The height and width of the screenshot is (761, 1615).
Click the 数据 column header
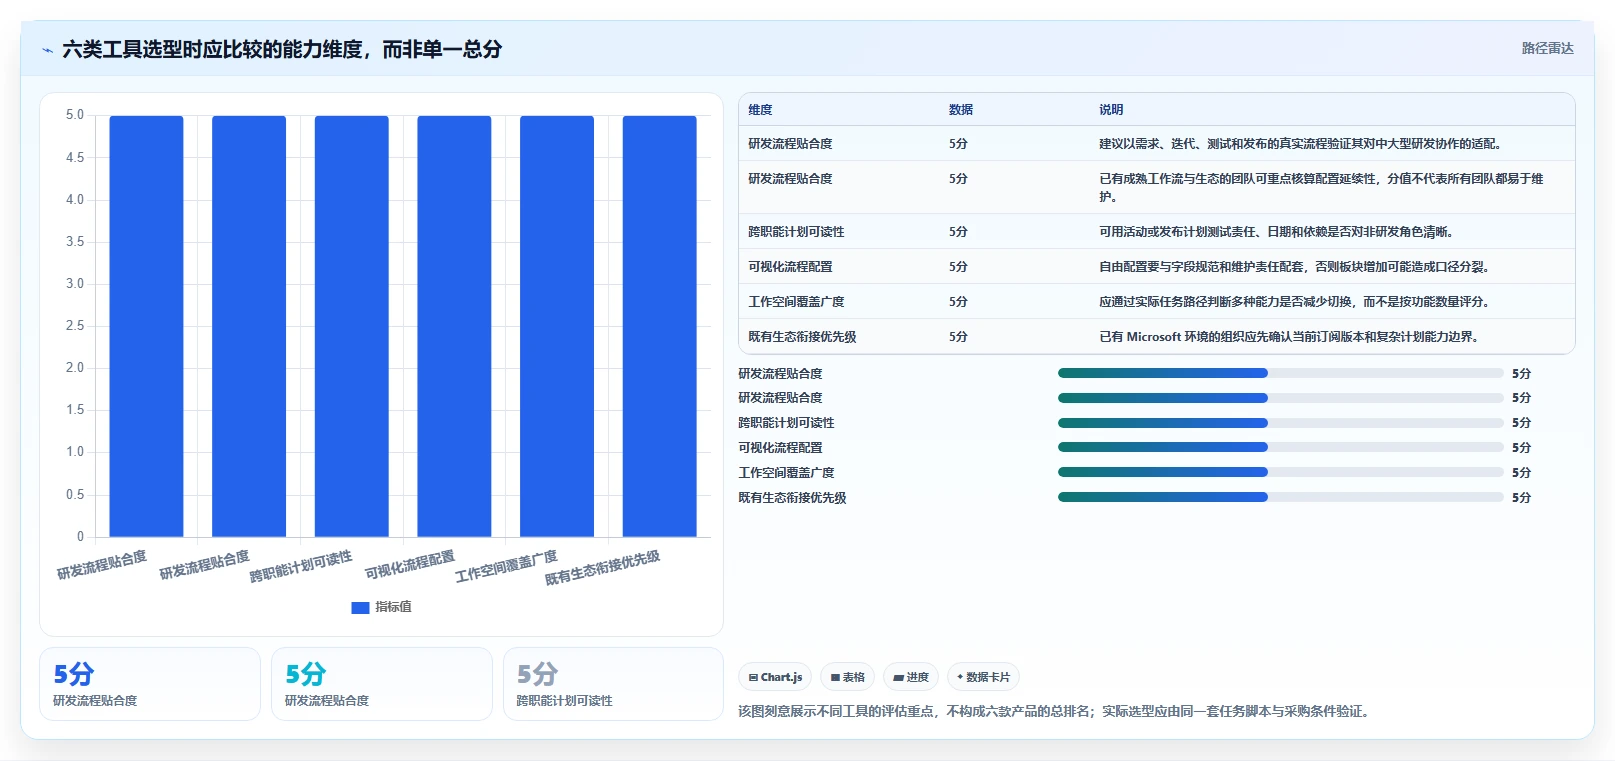pos(961,110)
